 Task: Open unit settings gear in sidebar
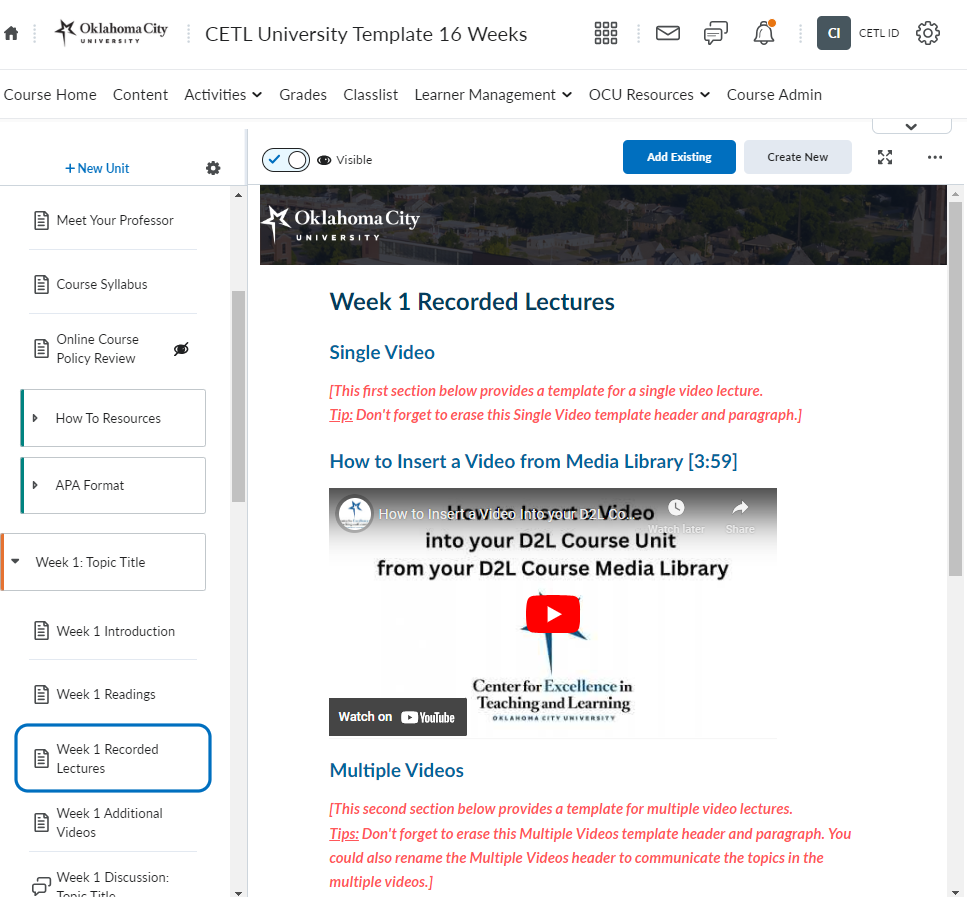coord(213,168)
